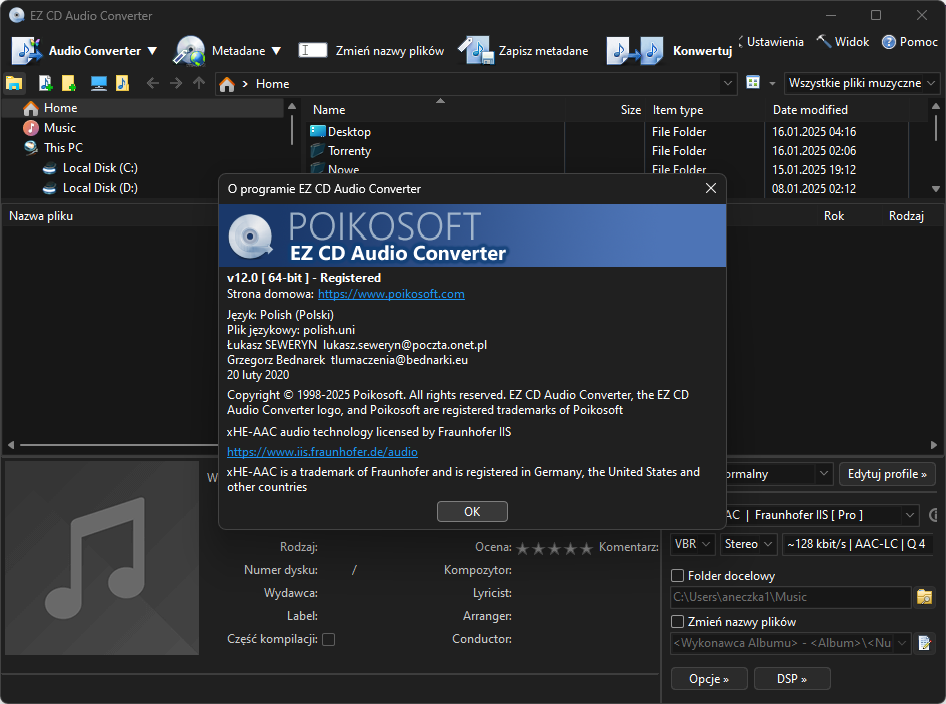Open the poikosoft.com homepage link
Image resolution: width=946 pixels, height=704 pixels.
[x=391, y=294]
